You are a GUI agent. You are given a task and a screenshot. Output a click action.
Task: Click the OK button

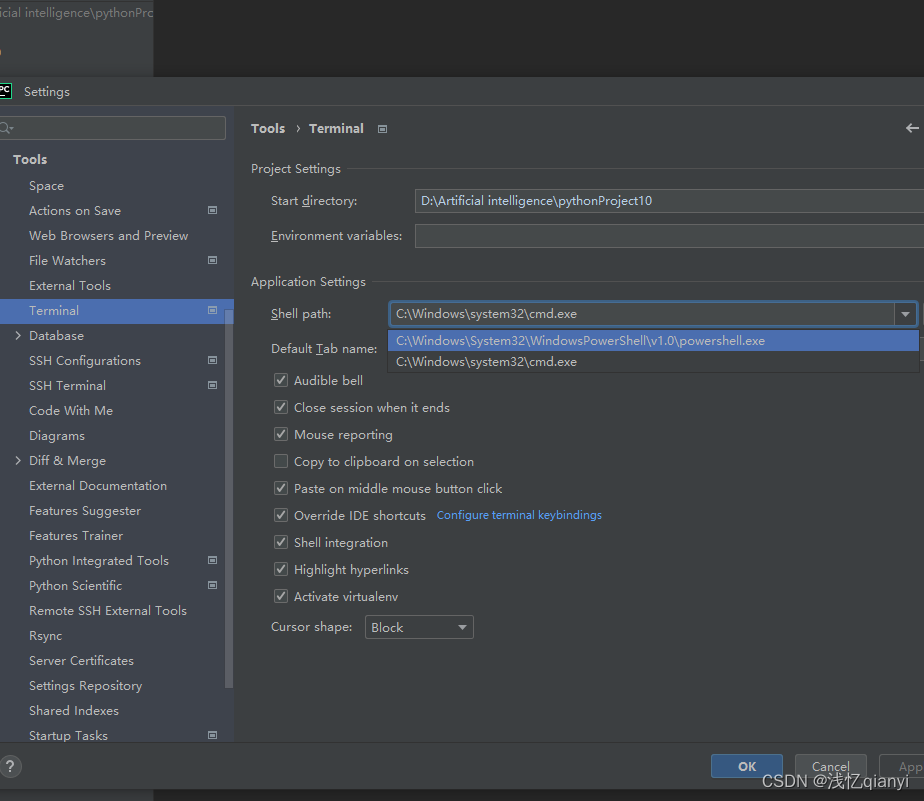[x=746, y=766]
